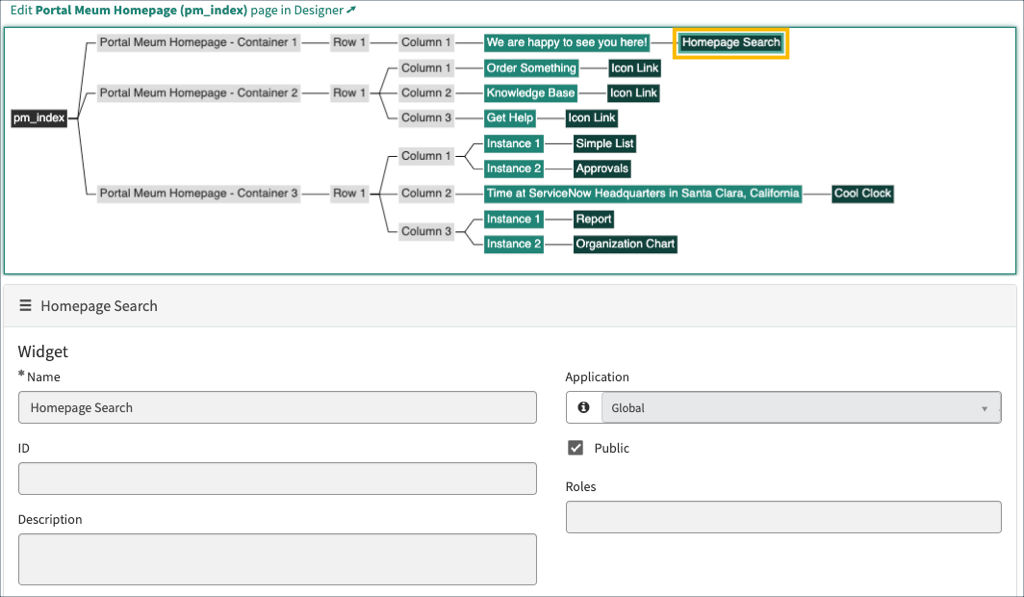The height and width of the screenshot is (597, 1024).
Task: Click the info icon beside Application
Action: point(583,407)
